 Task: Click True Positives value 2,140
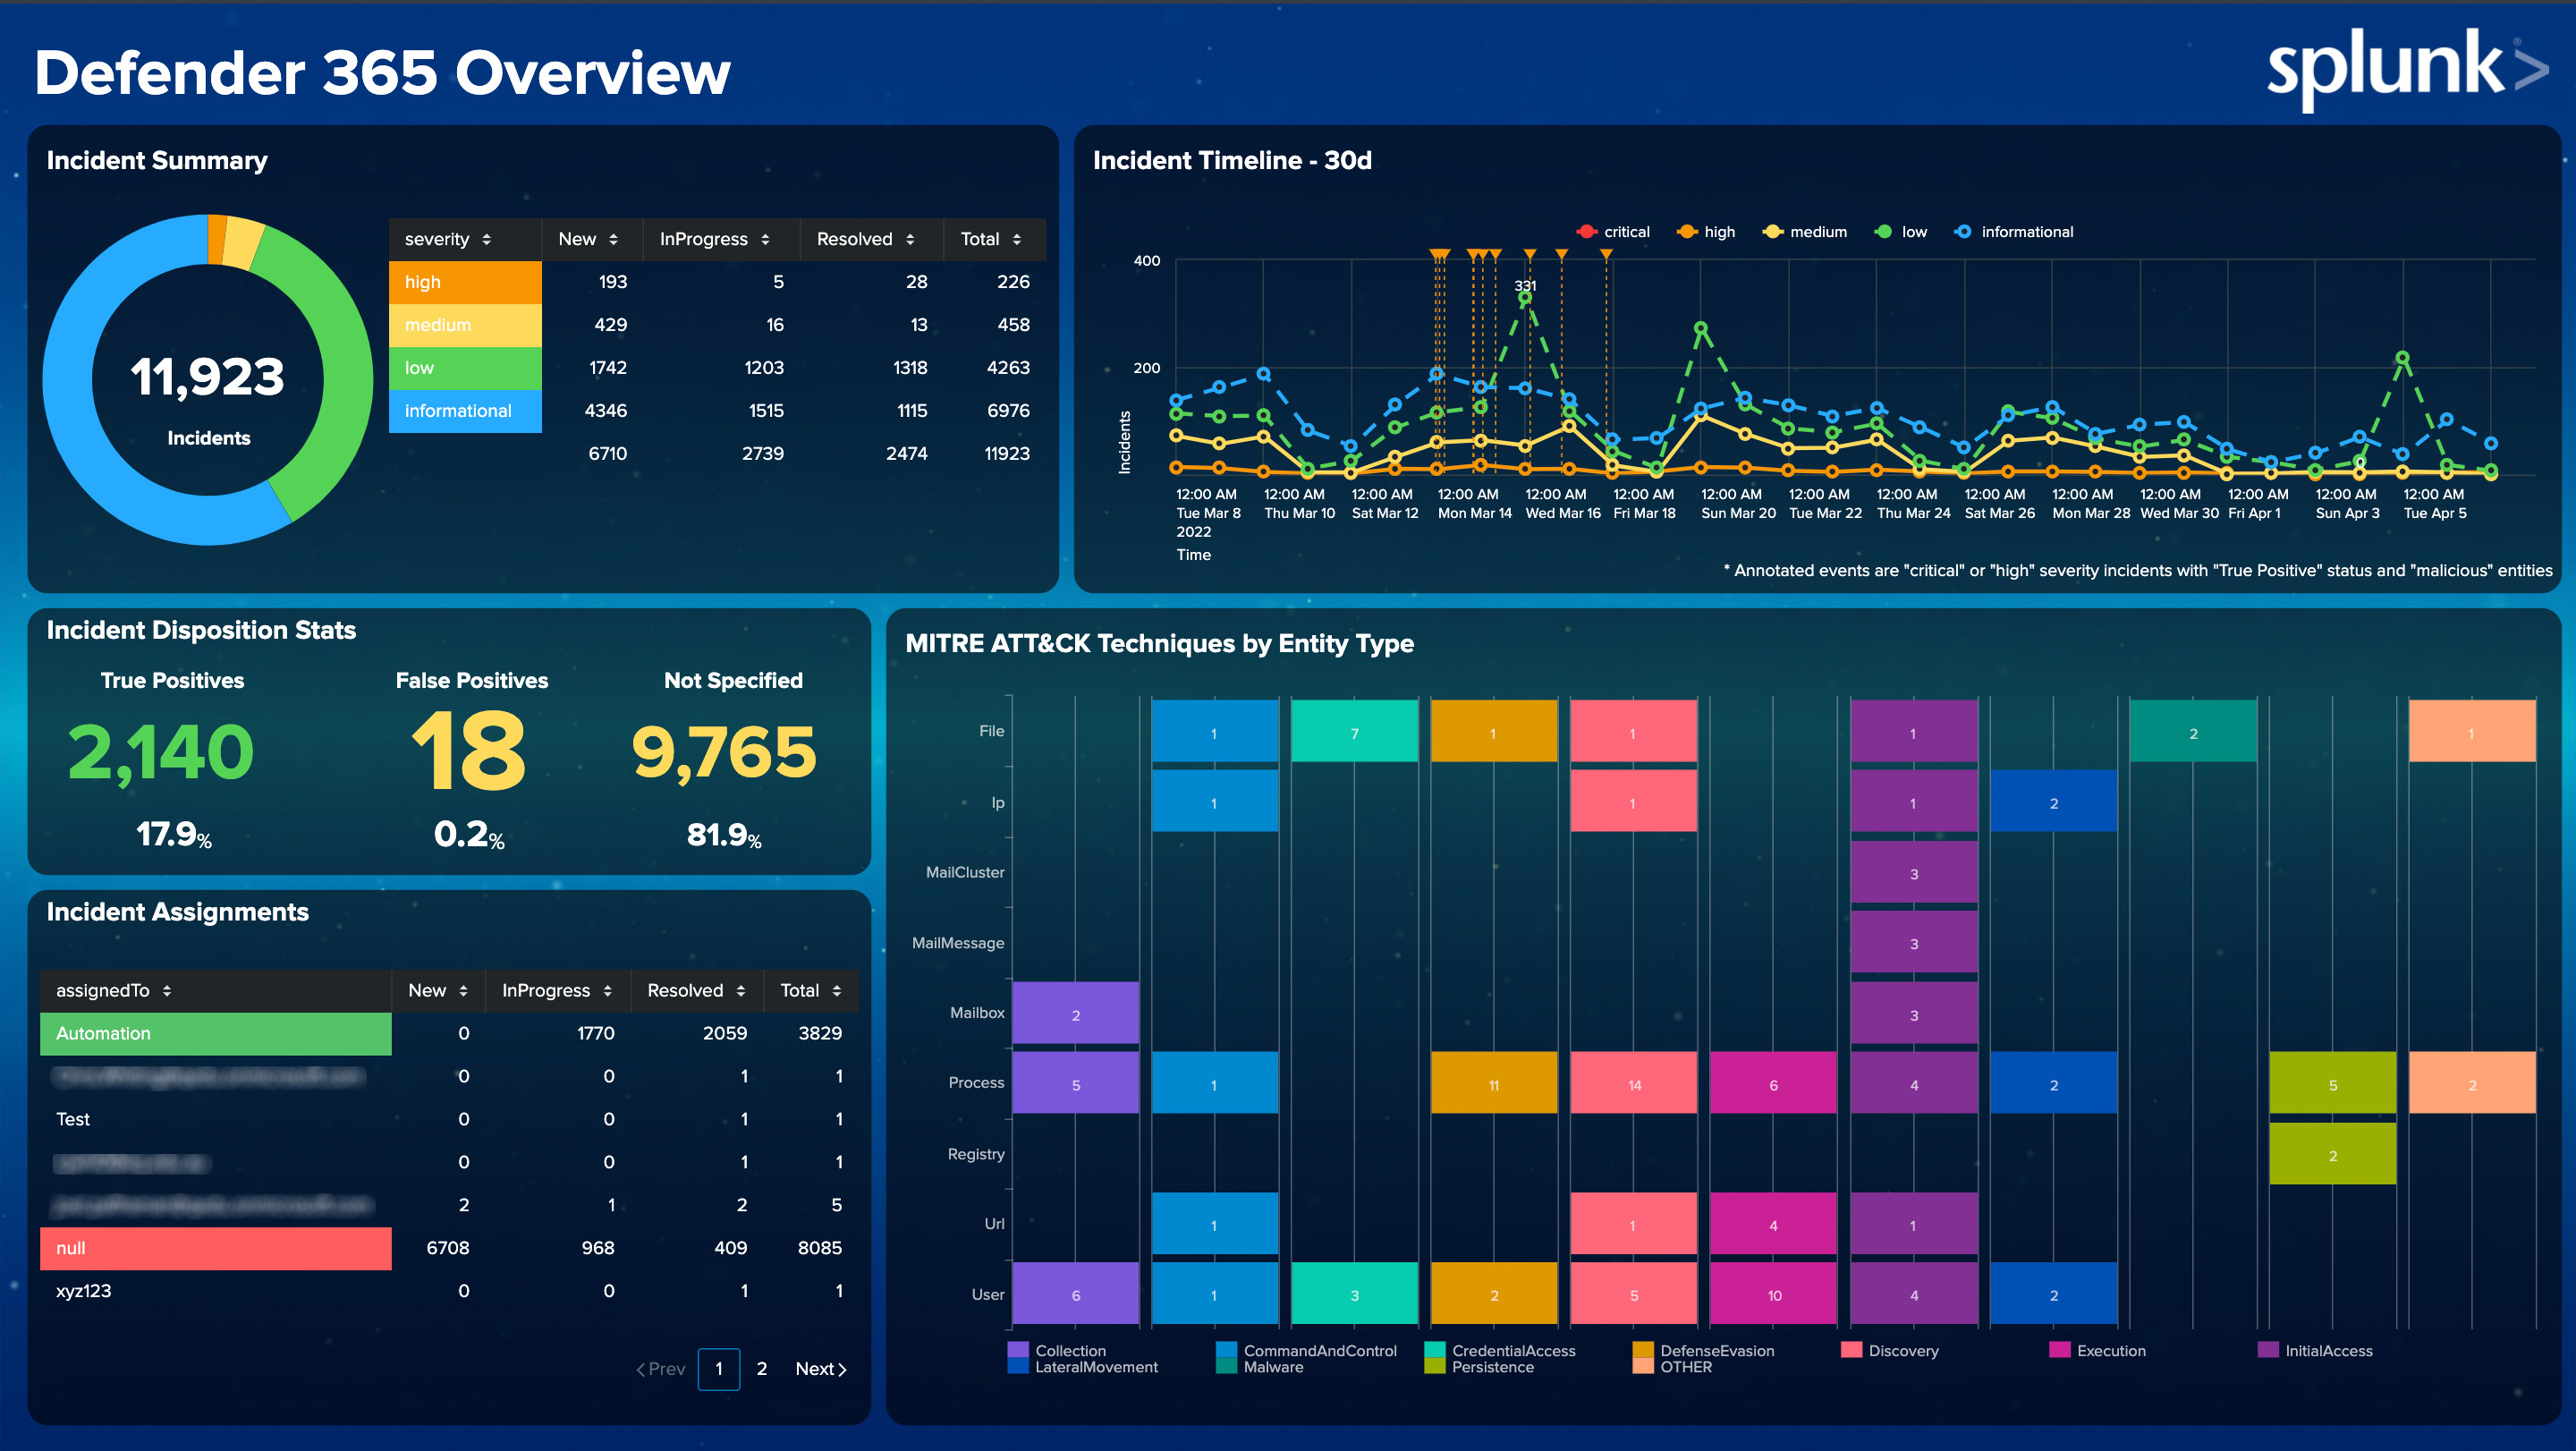coord(161,753)
